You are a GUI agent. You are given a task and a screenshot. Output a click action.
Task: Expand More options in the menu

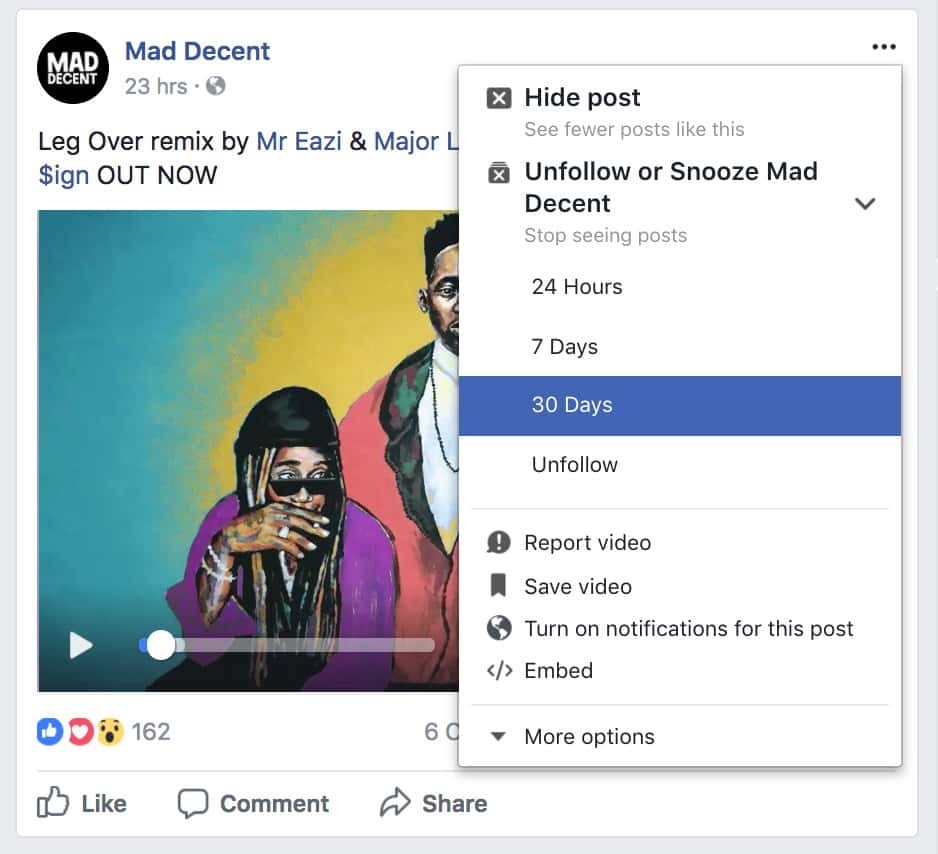pos(588,737)
